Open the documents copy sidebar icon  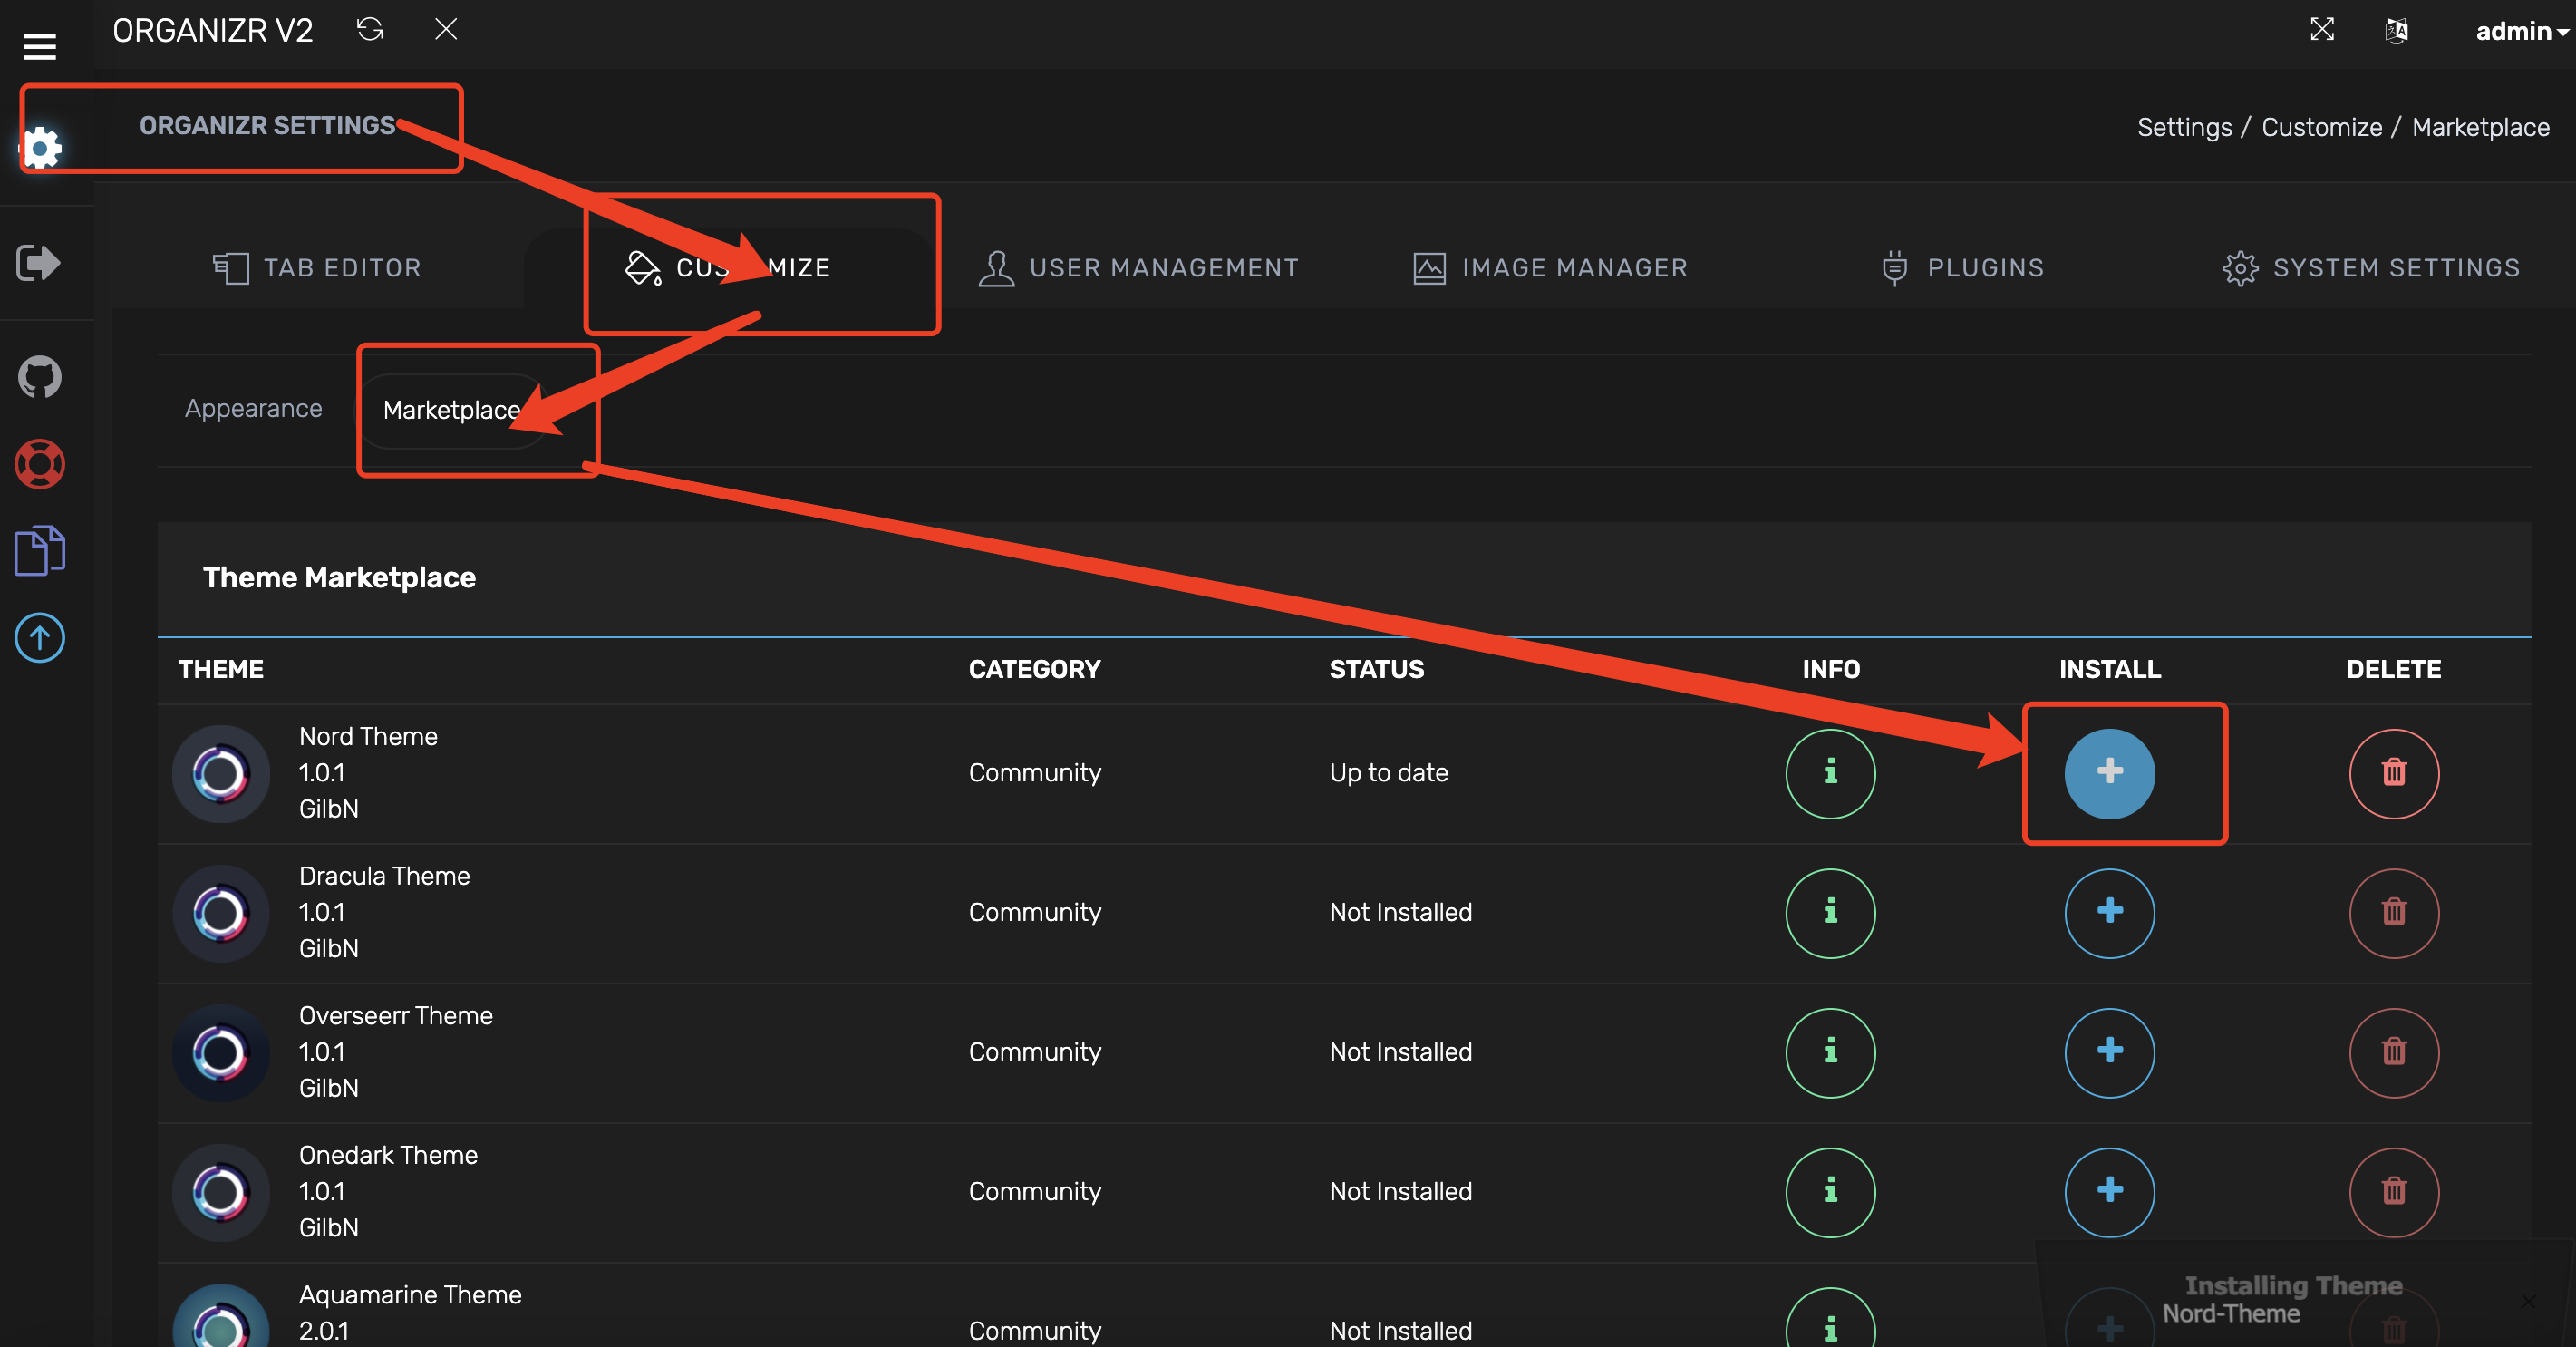(40, 551)
